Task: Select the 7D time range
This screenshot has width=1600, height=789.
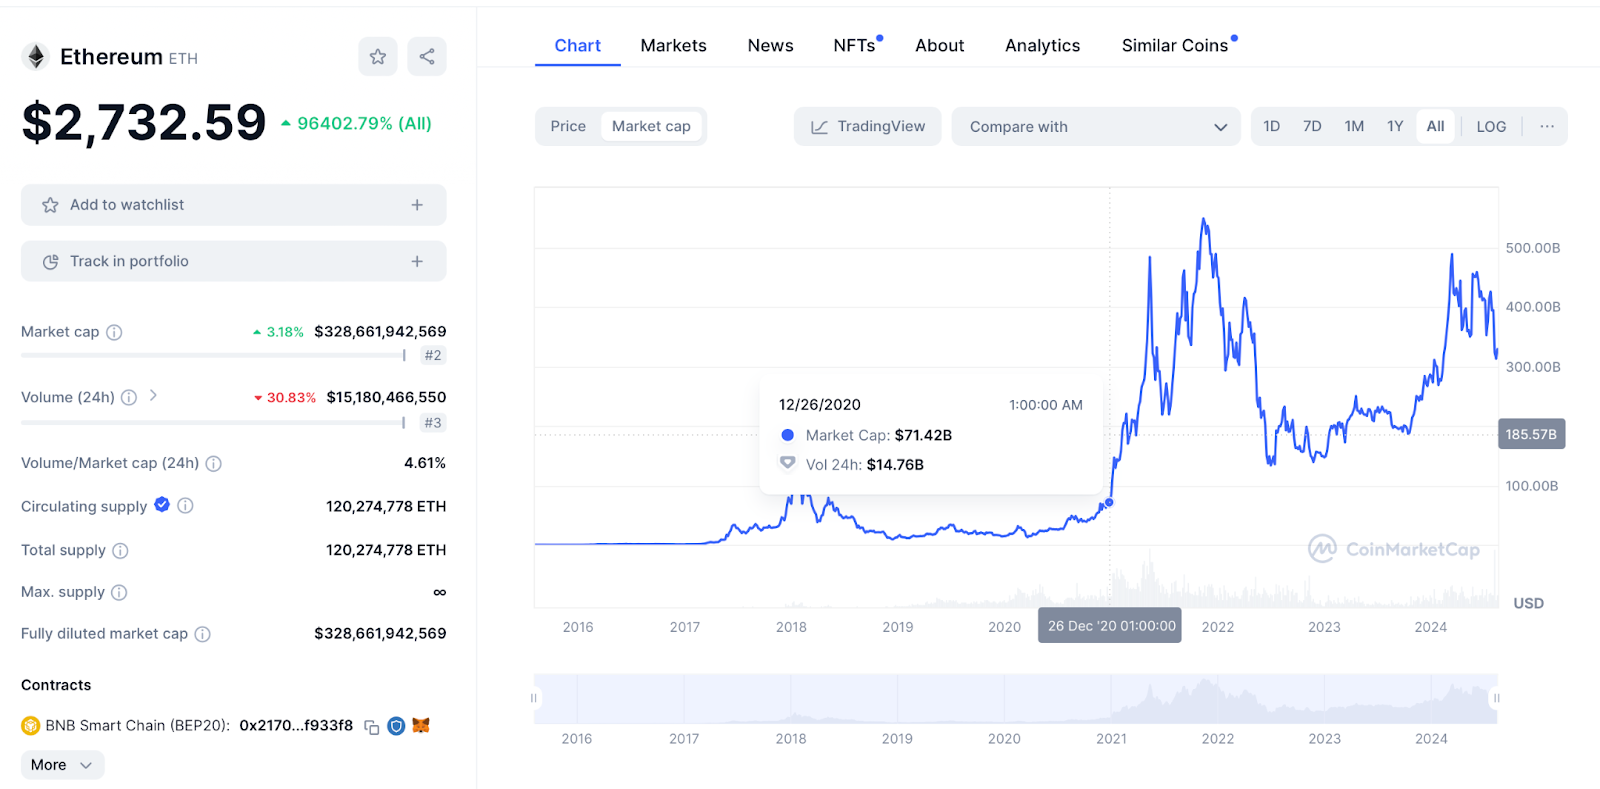Action: 1312,126
